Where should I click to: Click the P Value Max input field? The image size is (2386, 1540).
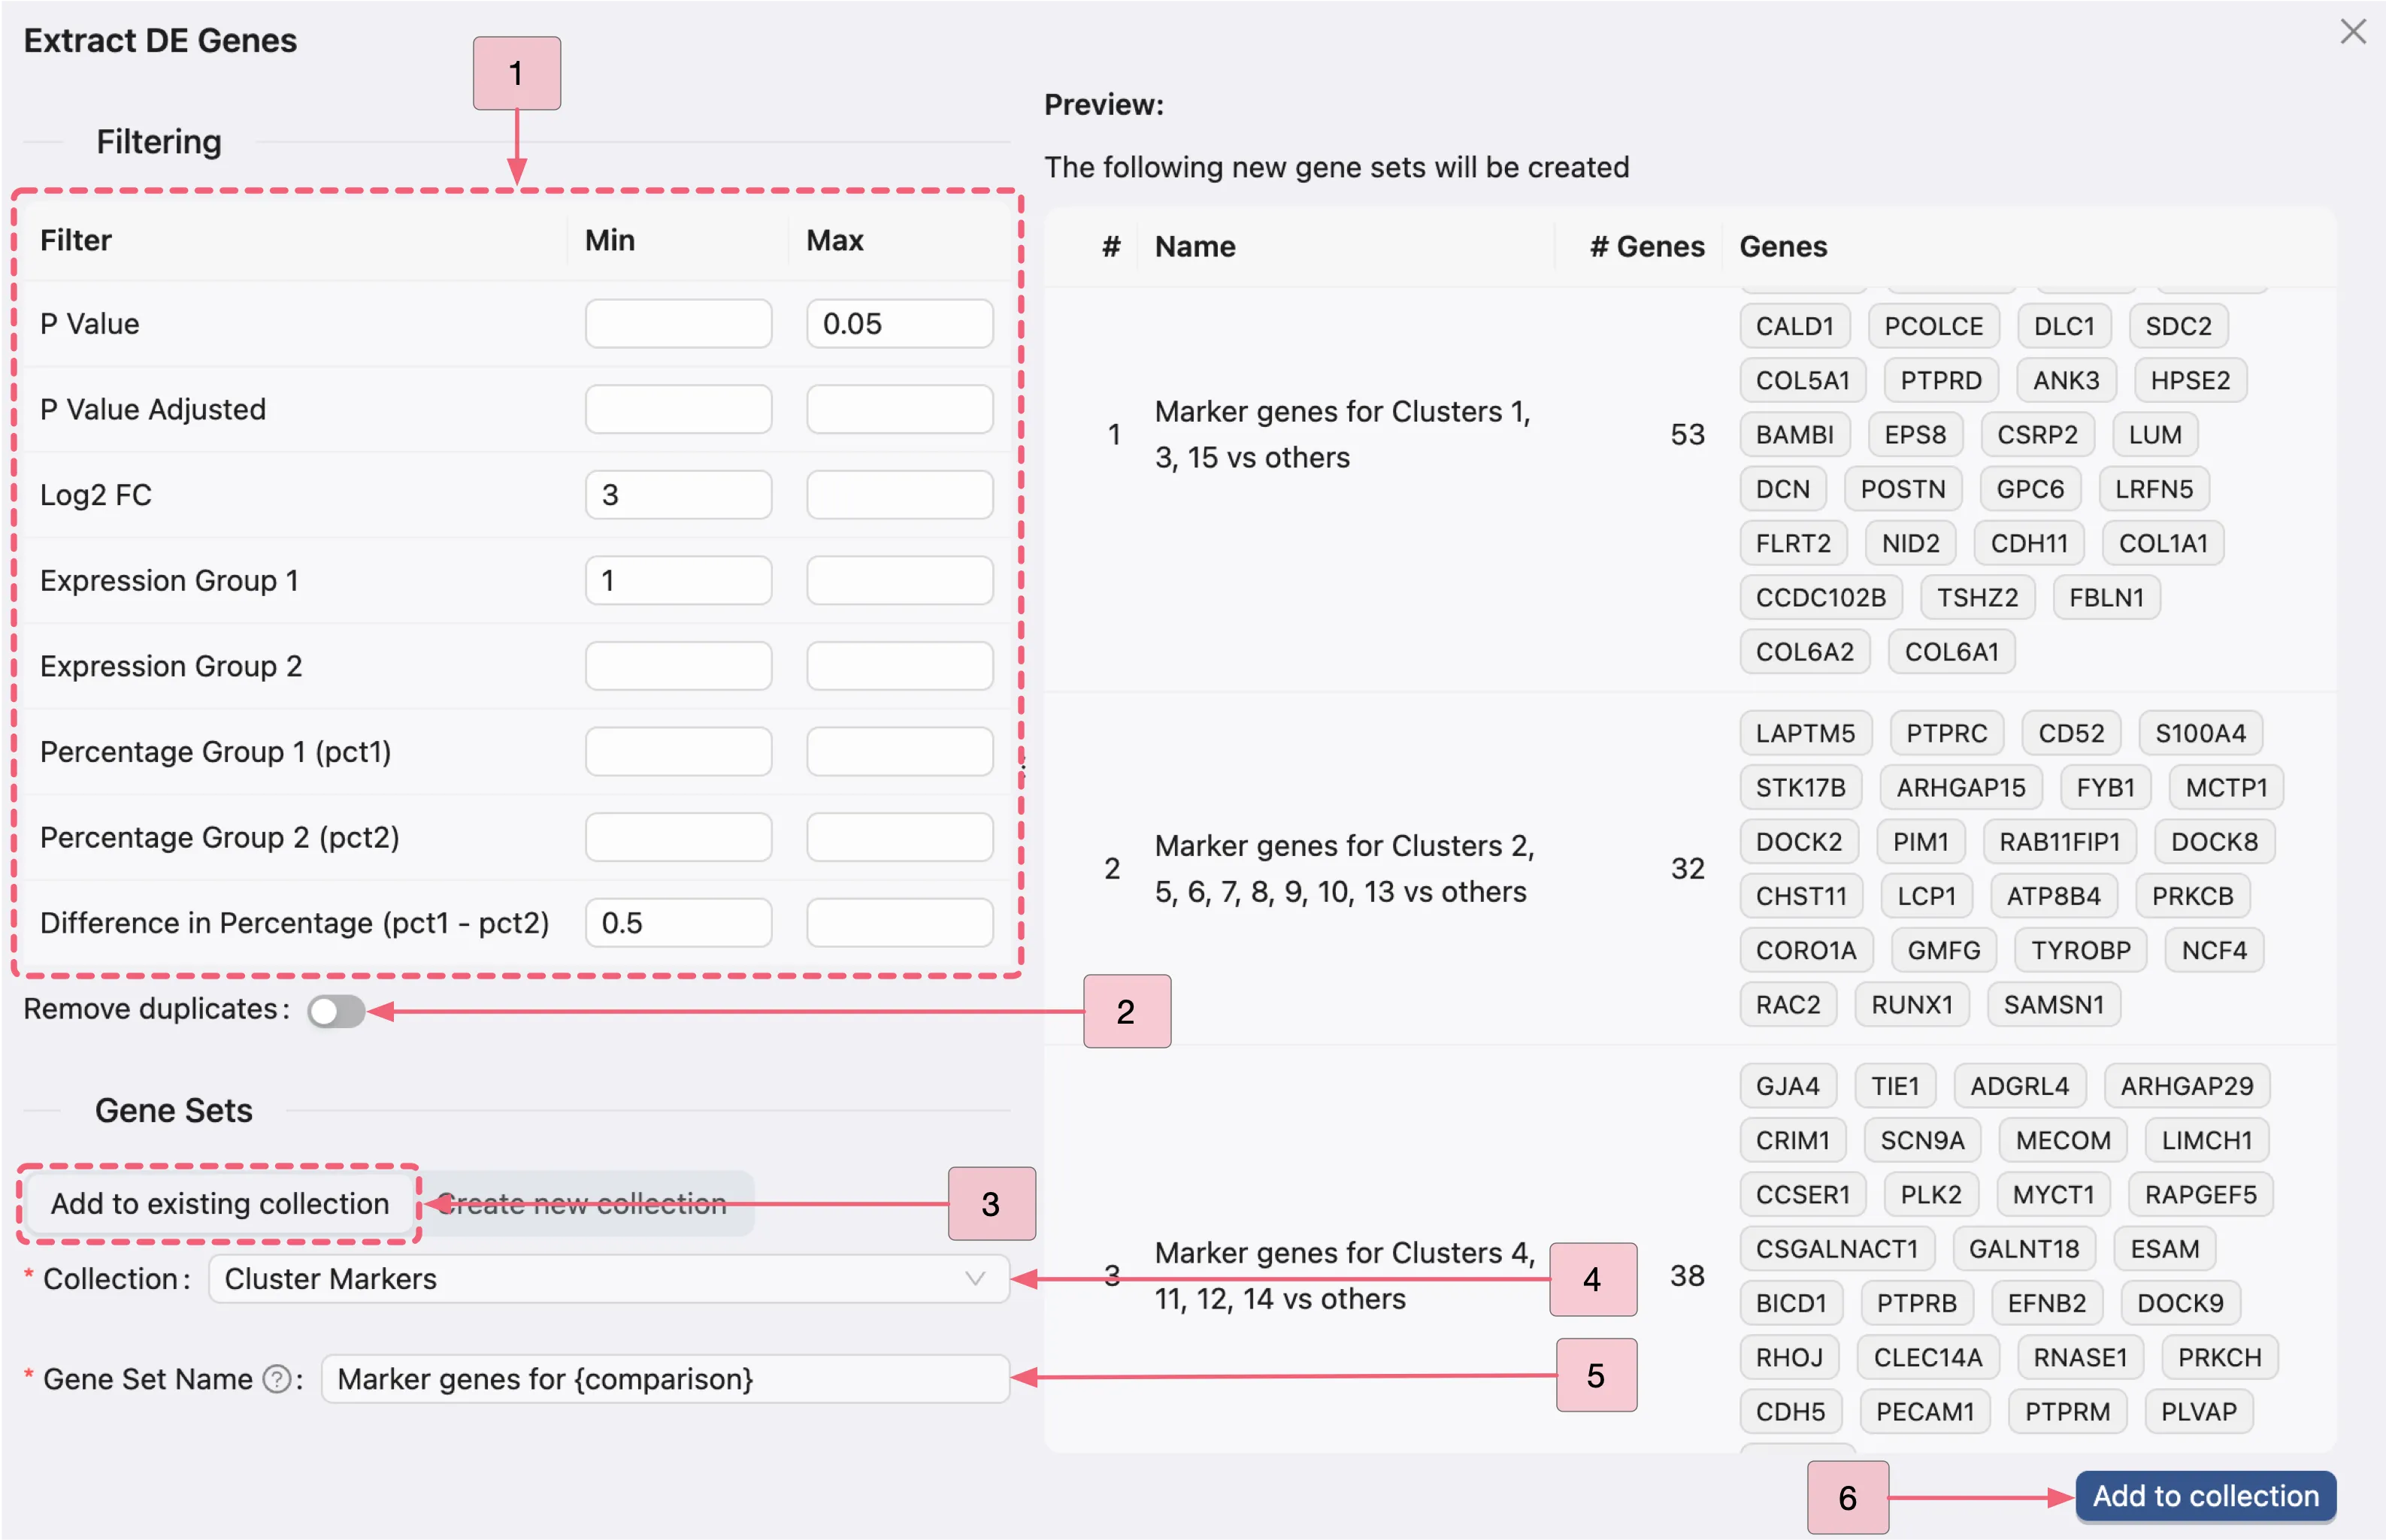pyautogui.click(x=898, y=323)
